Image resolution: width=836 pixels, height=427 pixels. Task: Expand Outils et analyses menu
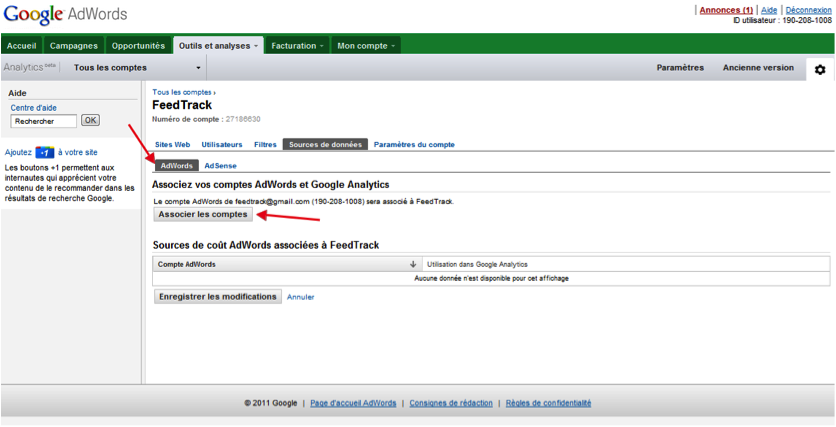click(219, 46)
